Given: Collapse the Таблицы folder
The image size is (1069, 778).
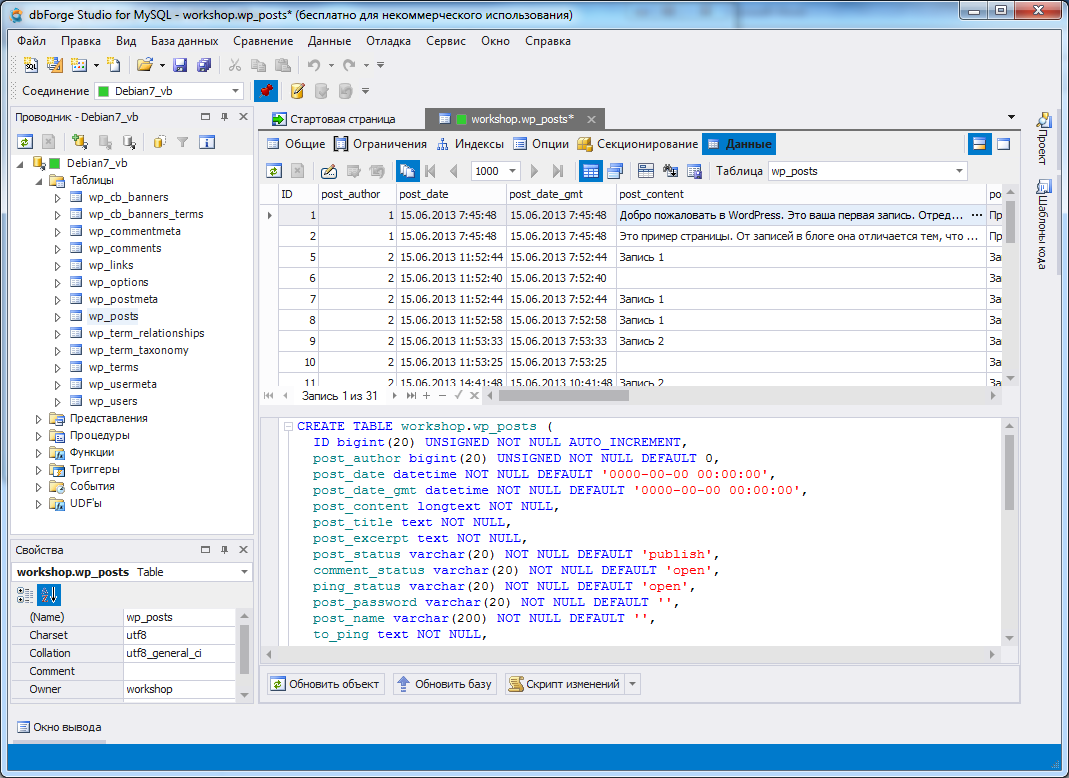Looking at the screenshot, I should pyautogui.click(x=38, y=181).
